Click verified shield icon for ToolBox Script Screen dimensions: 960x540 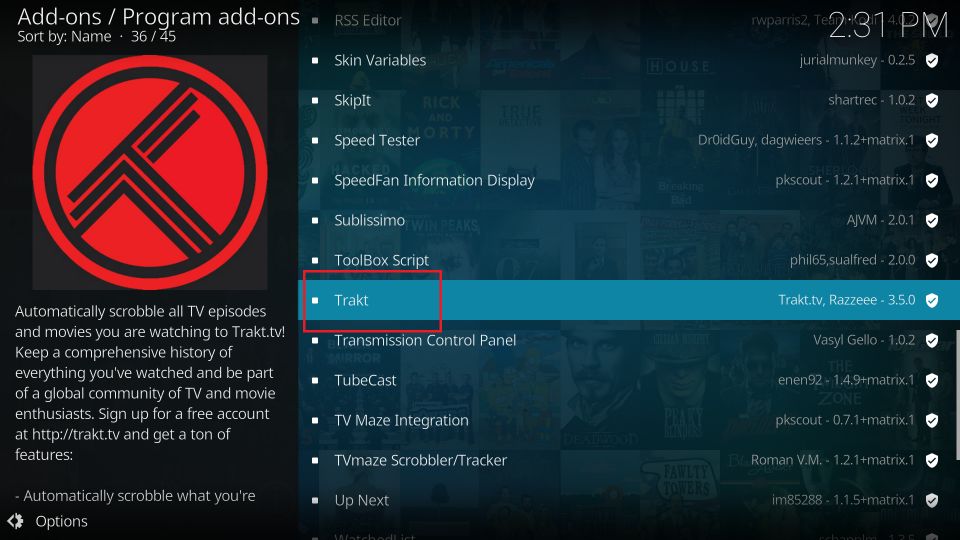point(932,261)
